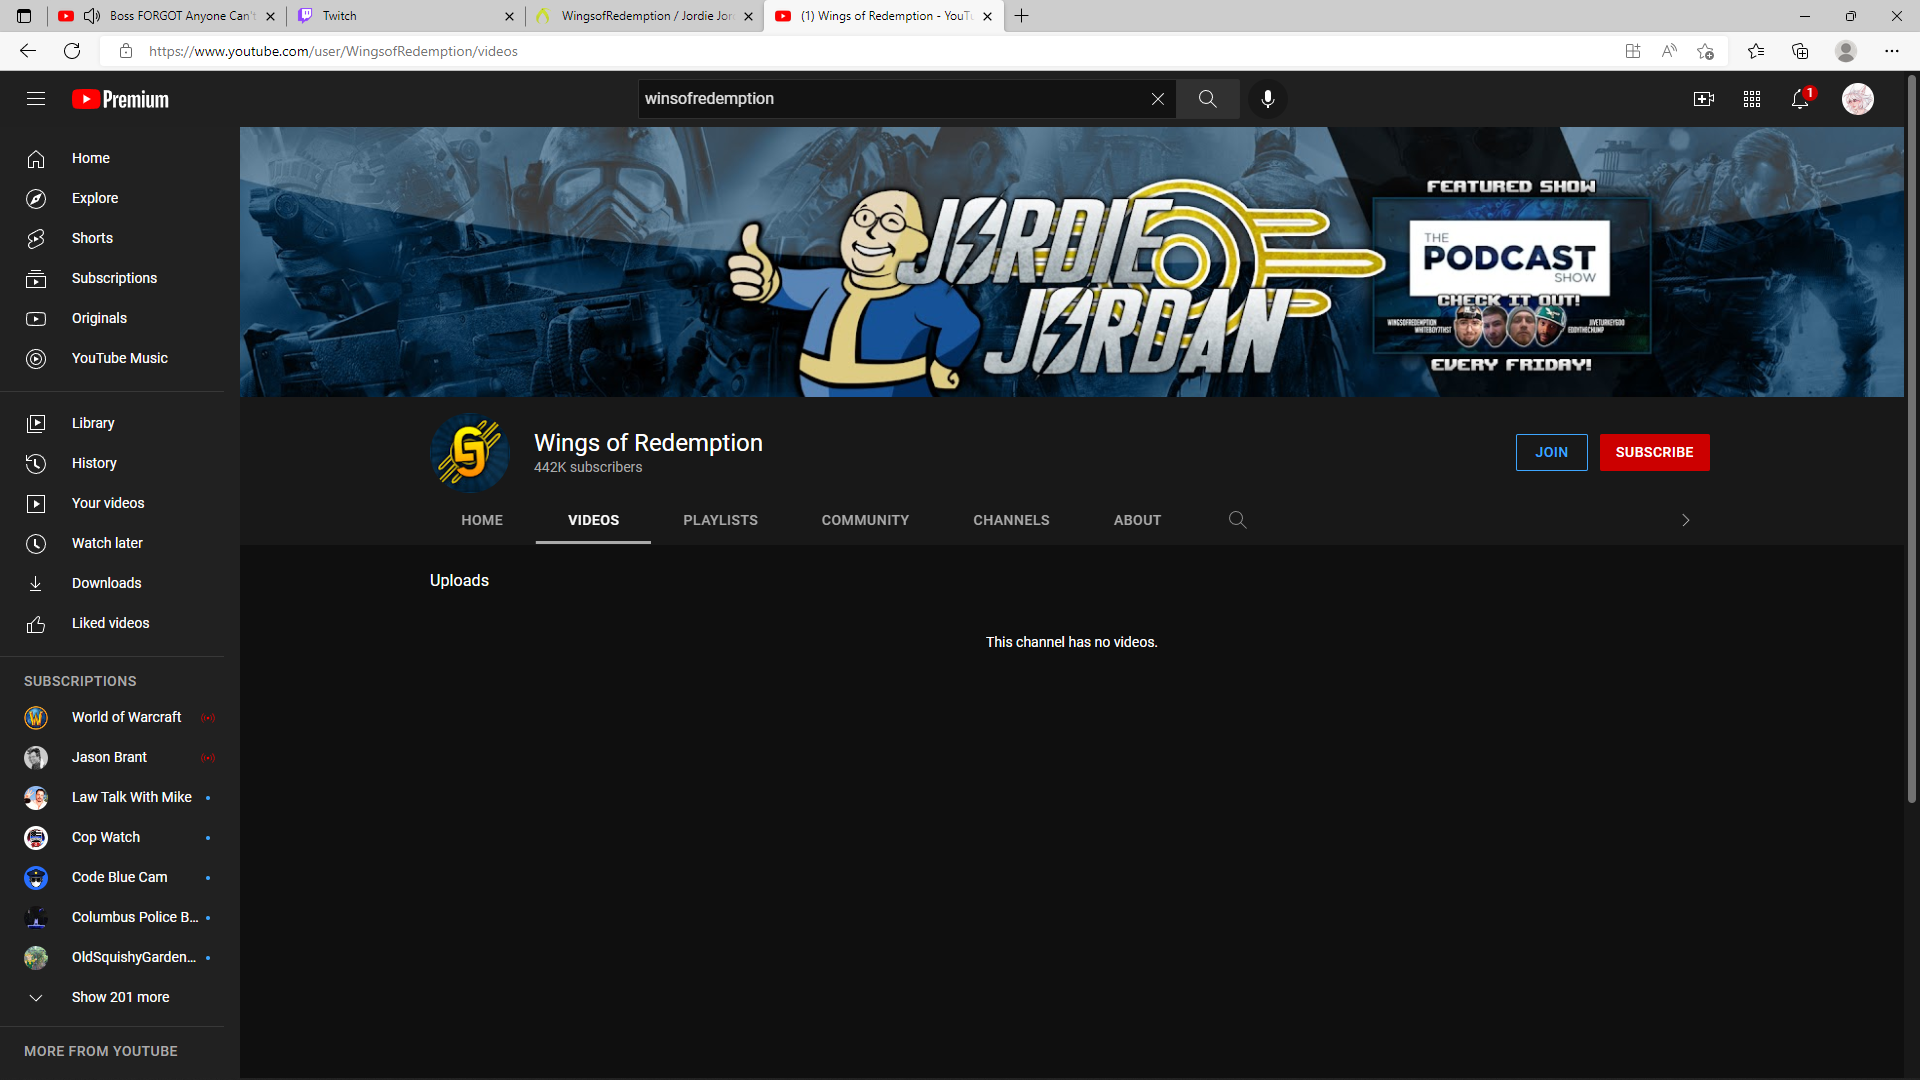
Task: Open browser apps available icon
Action: [x=1633, y=51]
